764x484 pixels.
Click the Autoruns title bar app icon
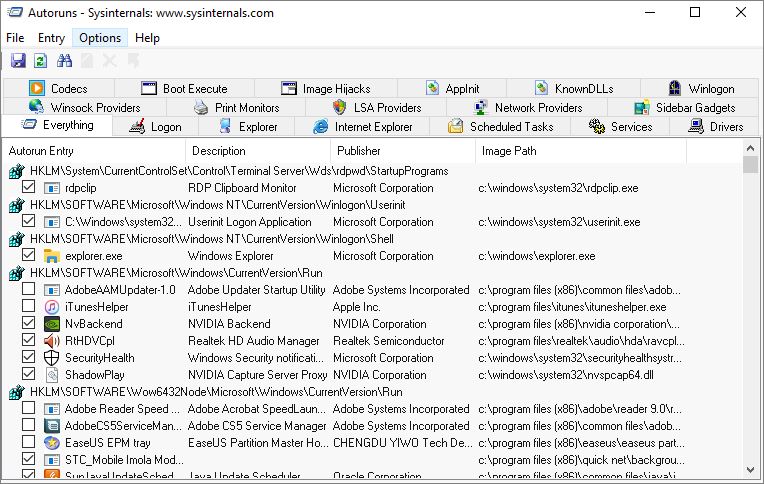15,12
